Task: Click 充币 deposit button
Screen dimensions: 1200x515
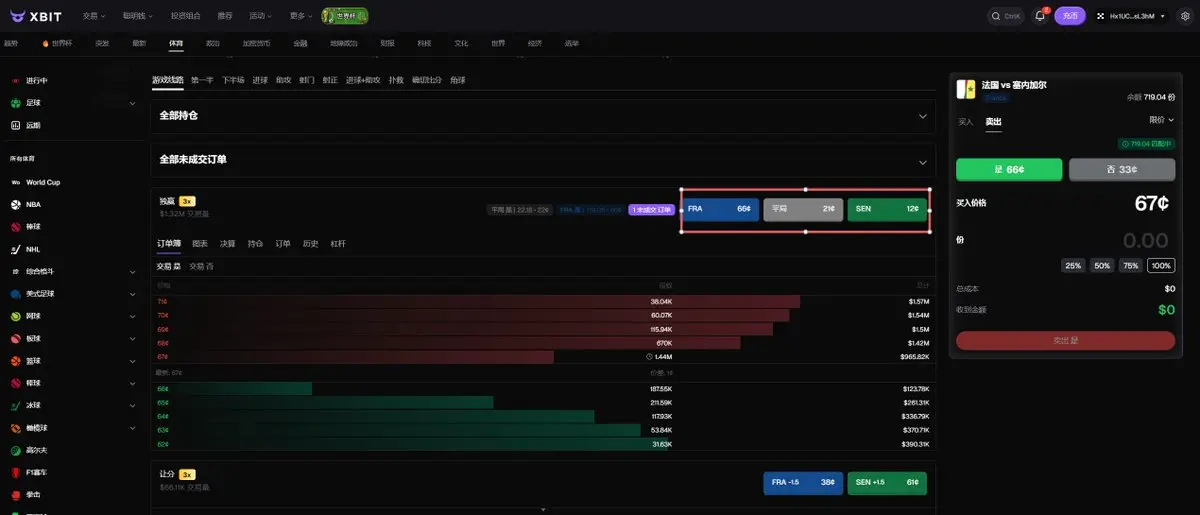Action: [1070, 16]
